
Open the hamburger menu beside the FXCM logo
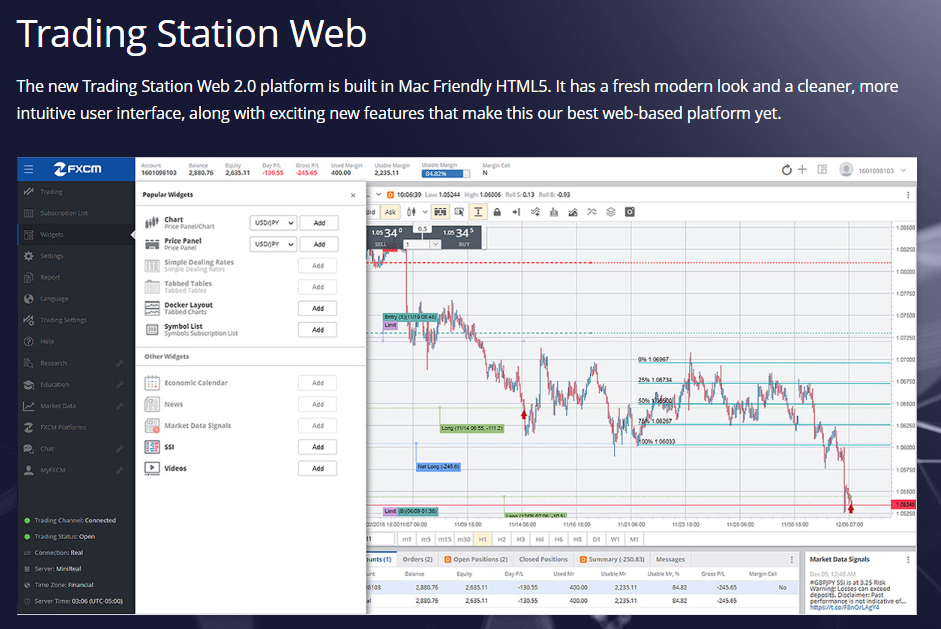(28, 169)
